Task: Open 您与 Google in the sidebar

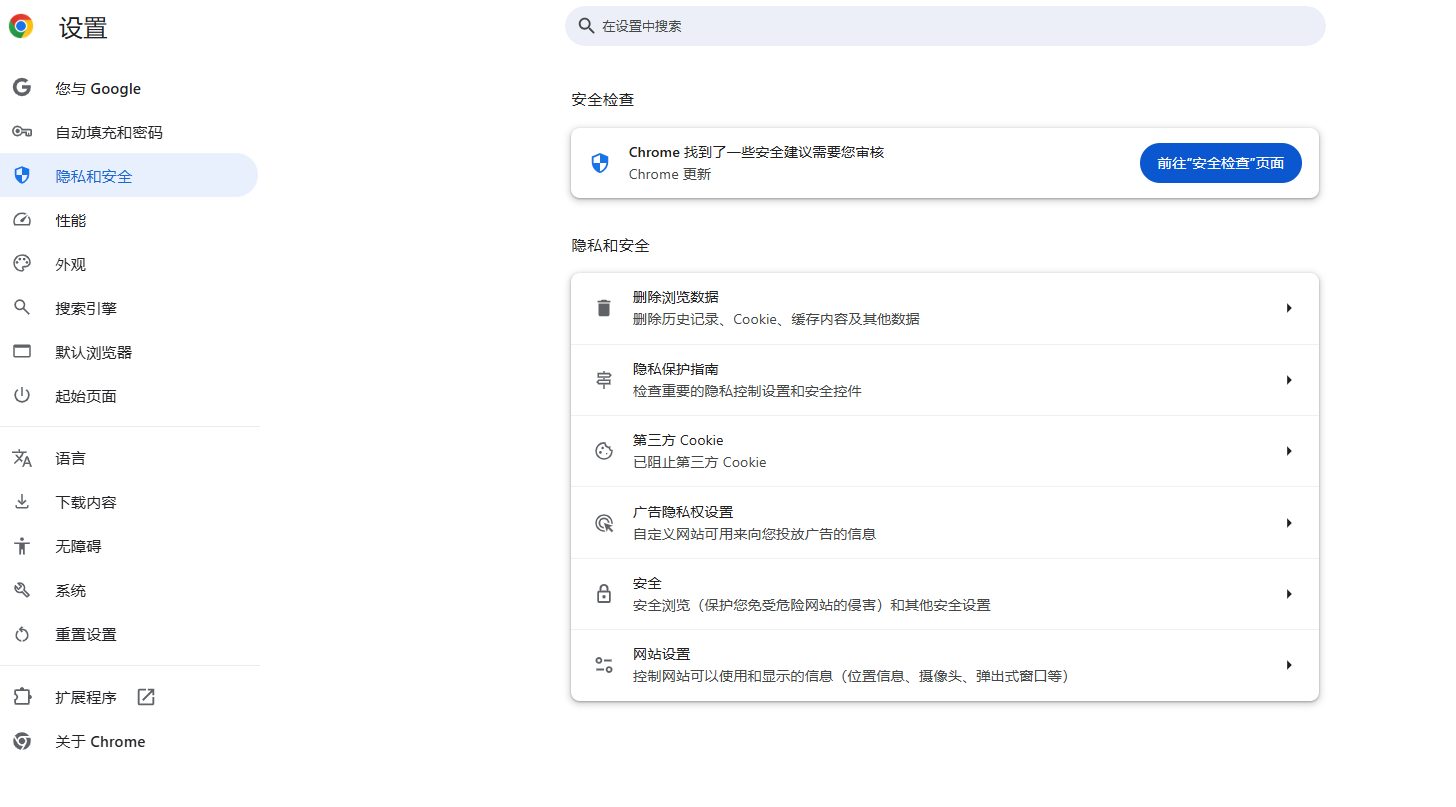Action: (129, 88)
